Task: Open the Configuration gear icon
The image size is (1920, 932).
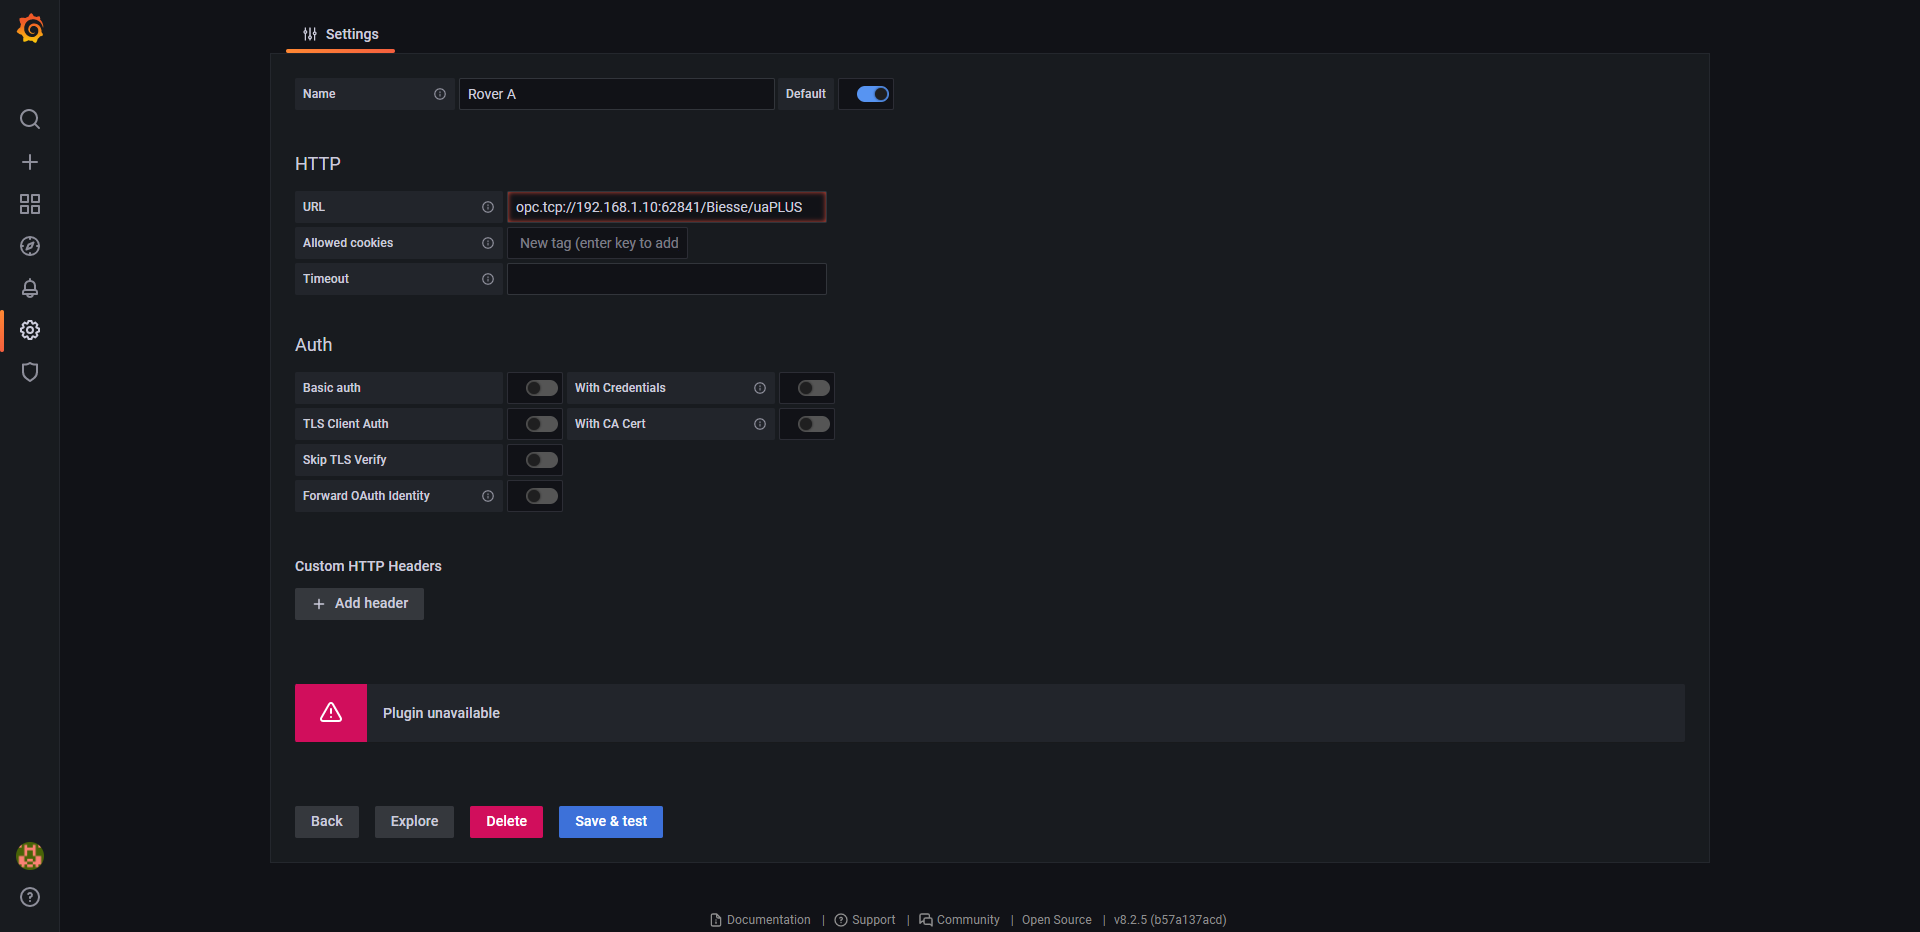Action: click(30, 330)
